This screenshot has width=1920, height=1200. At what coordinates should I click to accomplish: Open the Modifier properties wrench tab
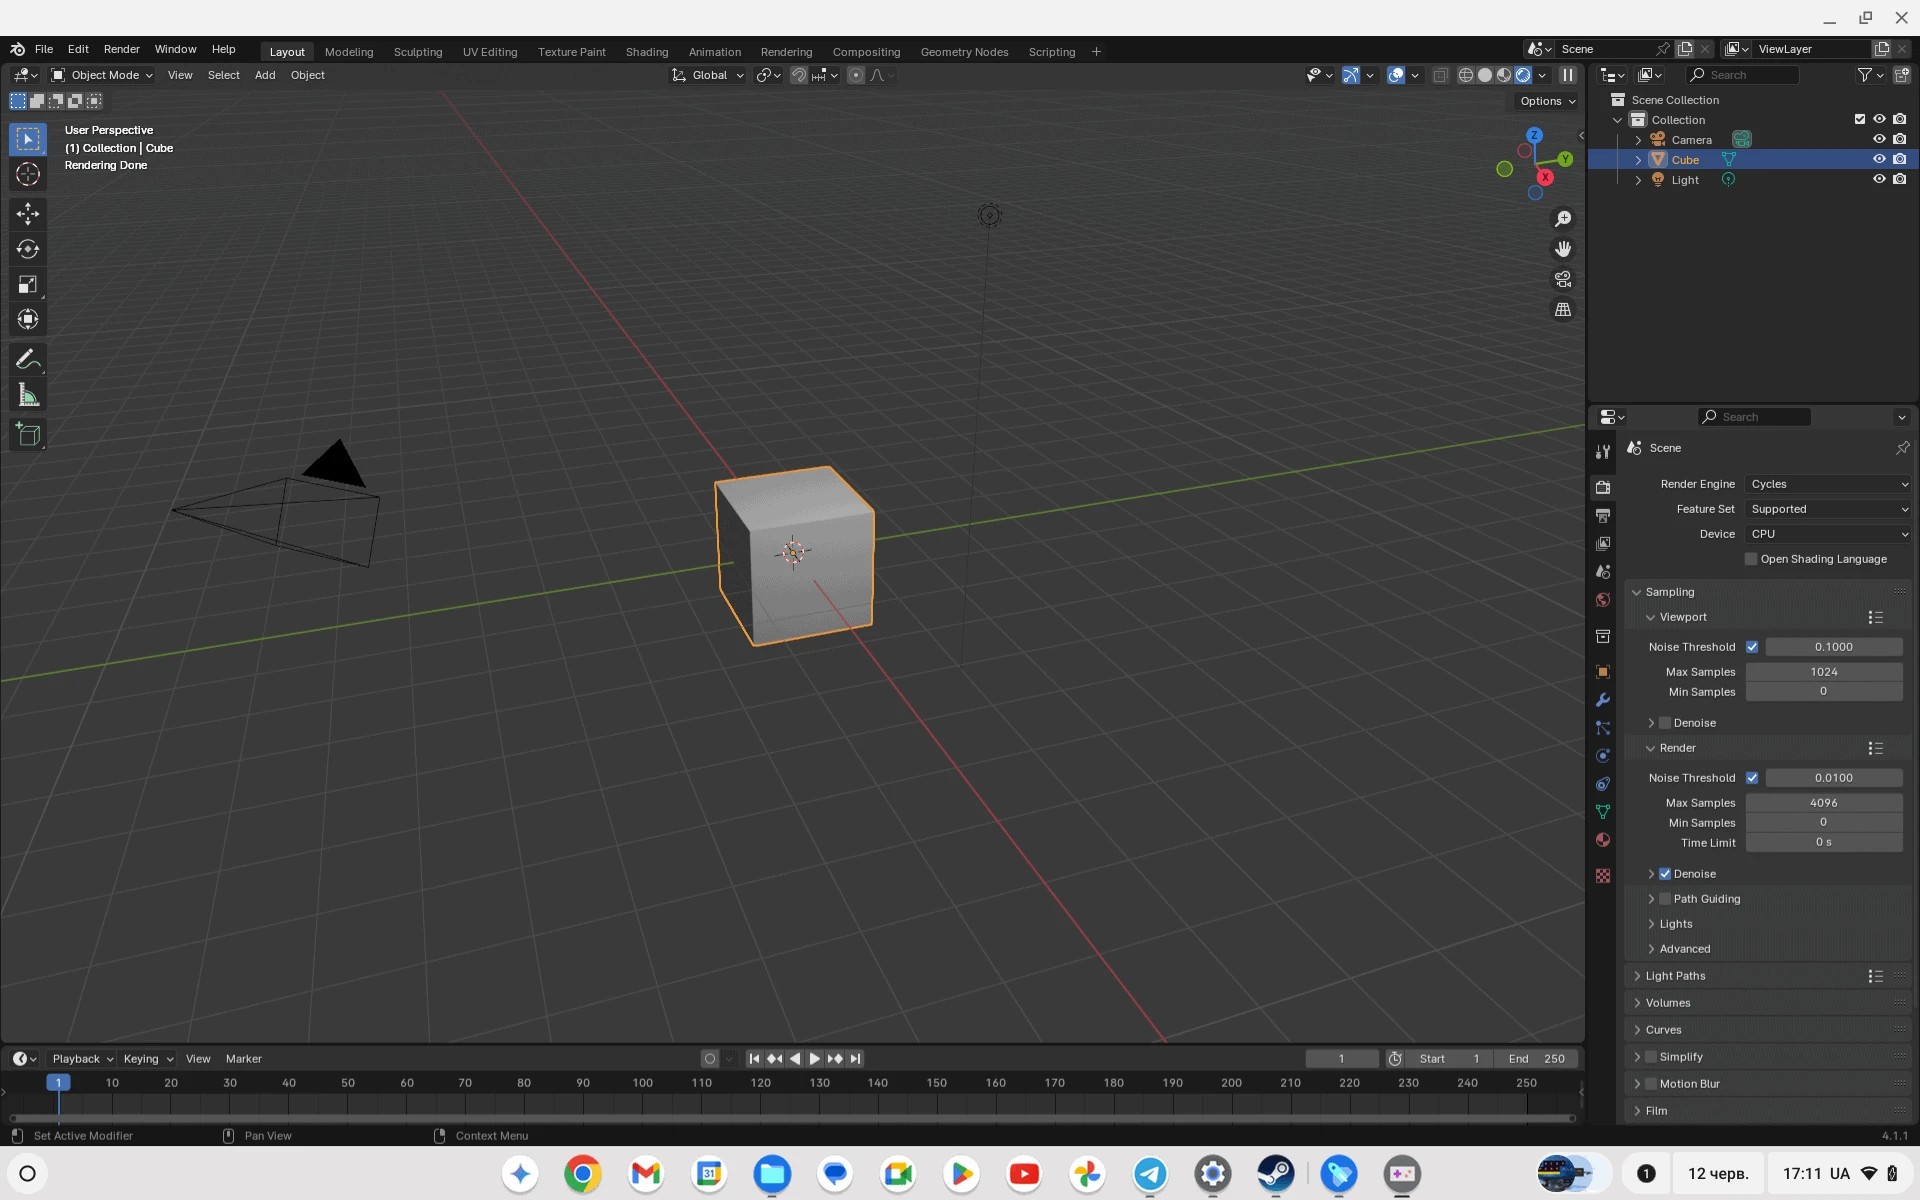click(x=1603, y=700)
